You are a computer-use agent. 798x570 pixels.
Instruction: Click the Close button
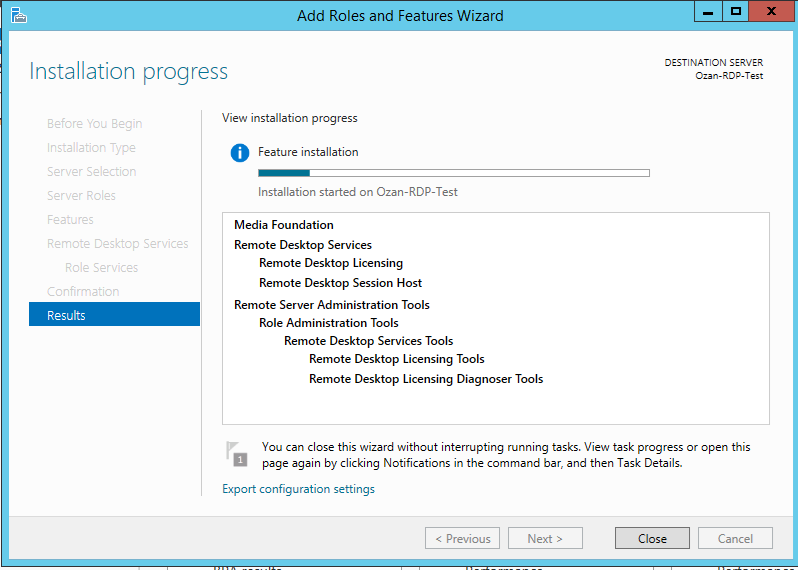click(652, 538)
